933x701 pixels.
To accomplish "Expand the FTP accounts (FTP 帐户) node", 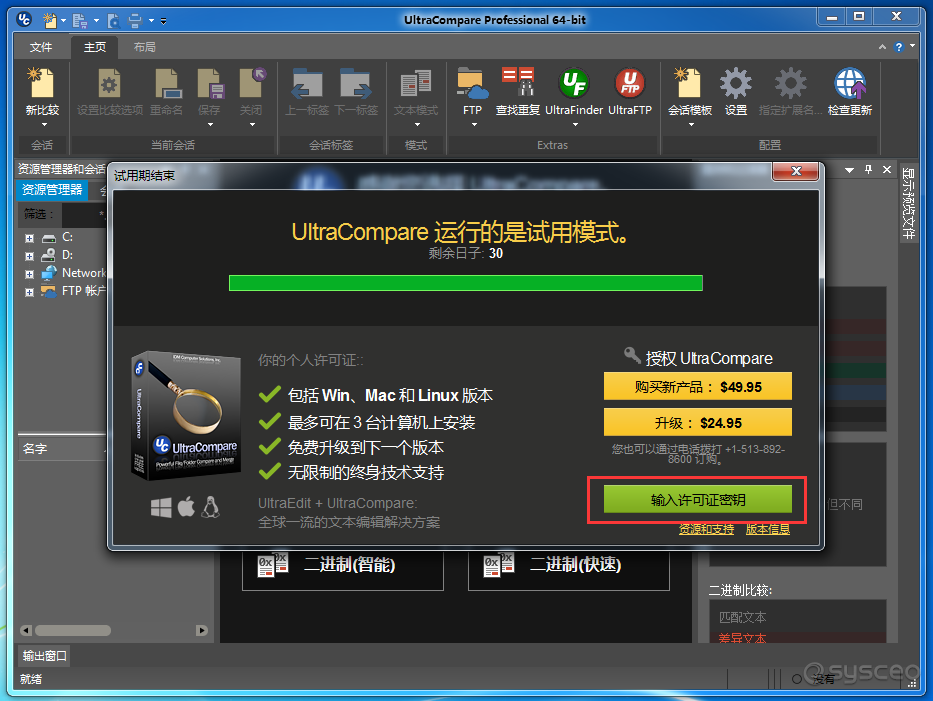I will tap(29, 292).
